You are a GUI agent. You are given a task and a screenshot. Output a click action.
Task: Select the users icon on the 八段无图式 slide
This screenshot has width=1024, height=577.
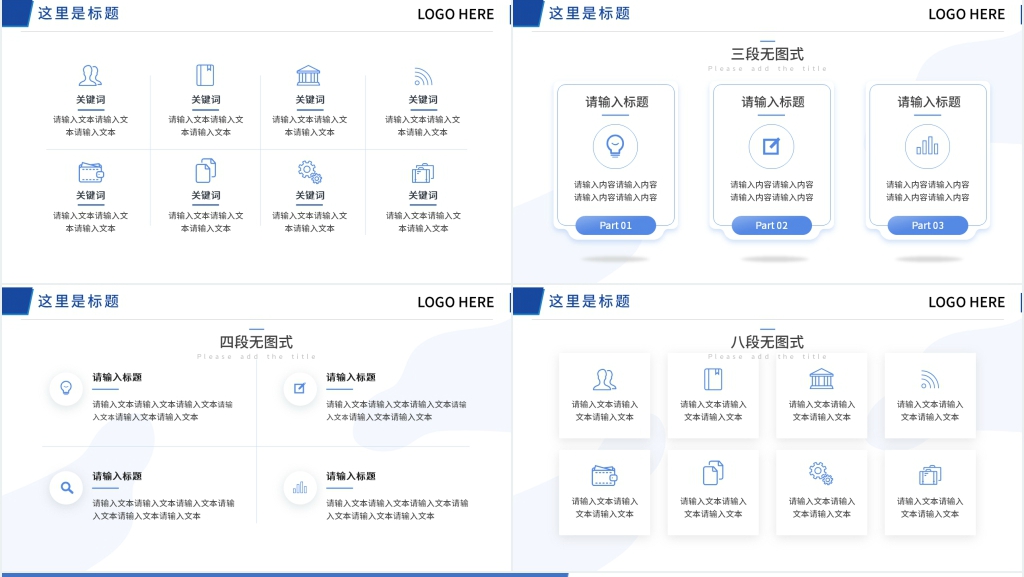click(604, 379)
